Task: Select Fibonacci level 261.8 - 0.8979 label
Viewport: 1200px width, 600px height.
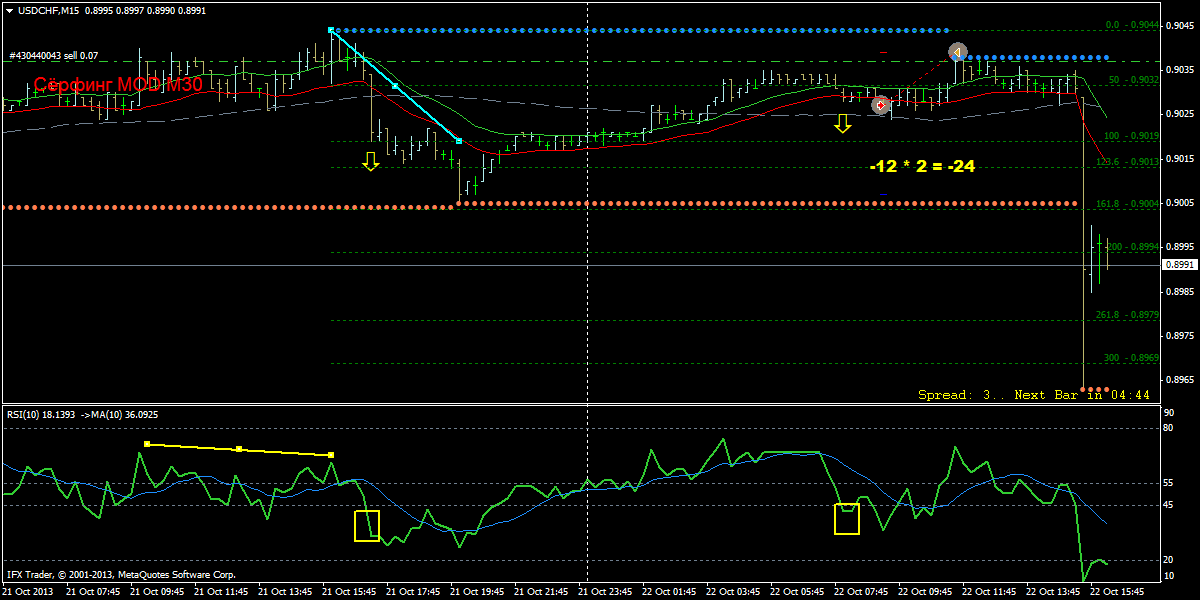Action: (x=1130, y=315)
